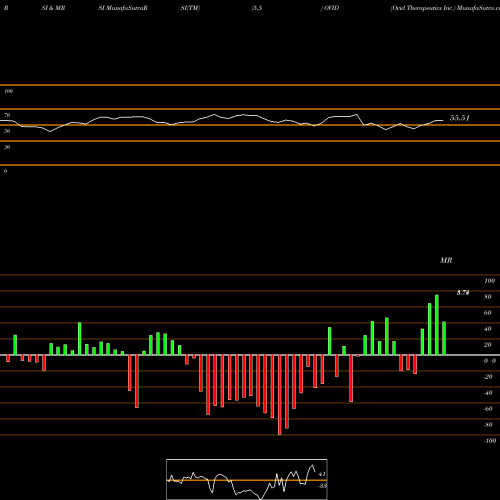Click the -40 label on MR axis
Image resolution: width=500 pixels, height=500 pixels.
click(x=488, y=393)
